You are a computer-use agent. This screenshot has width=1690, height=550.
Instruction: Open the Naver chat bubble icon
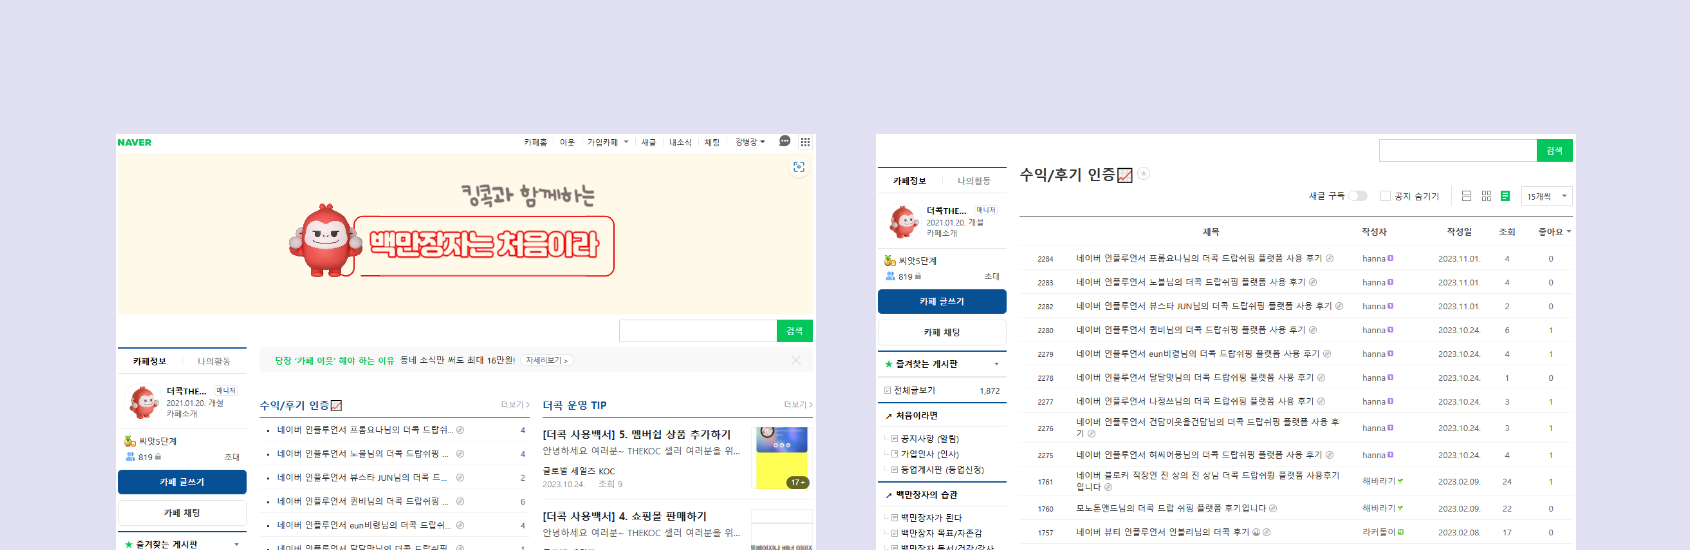pyautogui.click(x=785, y=141)
